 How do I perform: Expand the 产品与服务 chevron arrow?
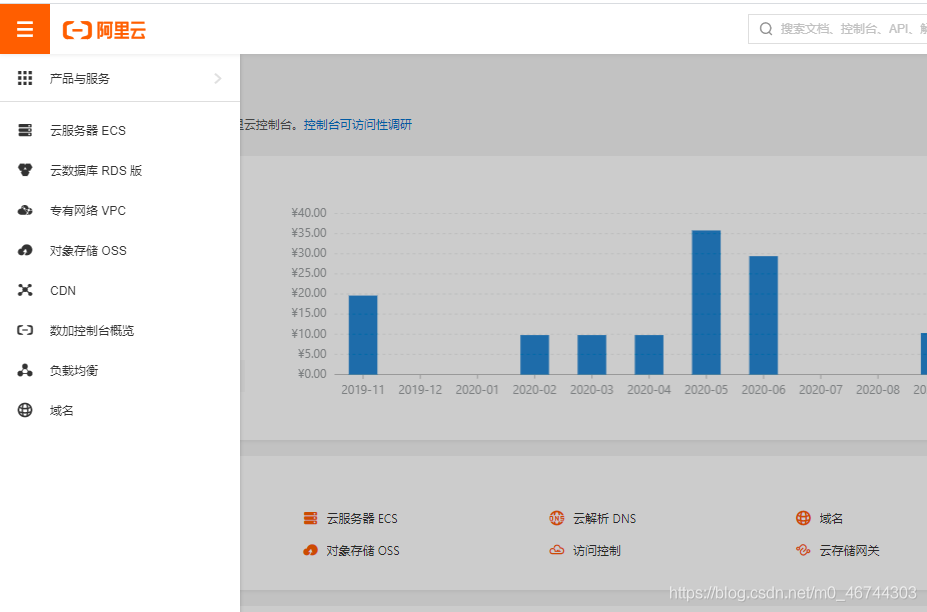(x=218, y=78)
